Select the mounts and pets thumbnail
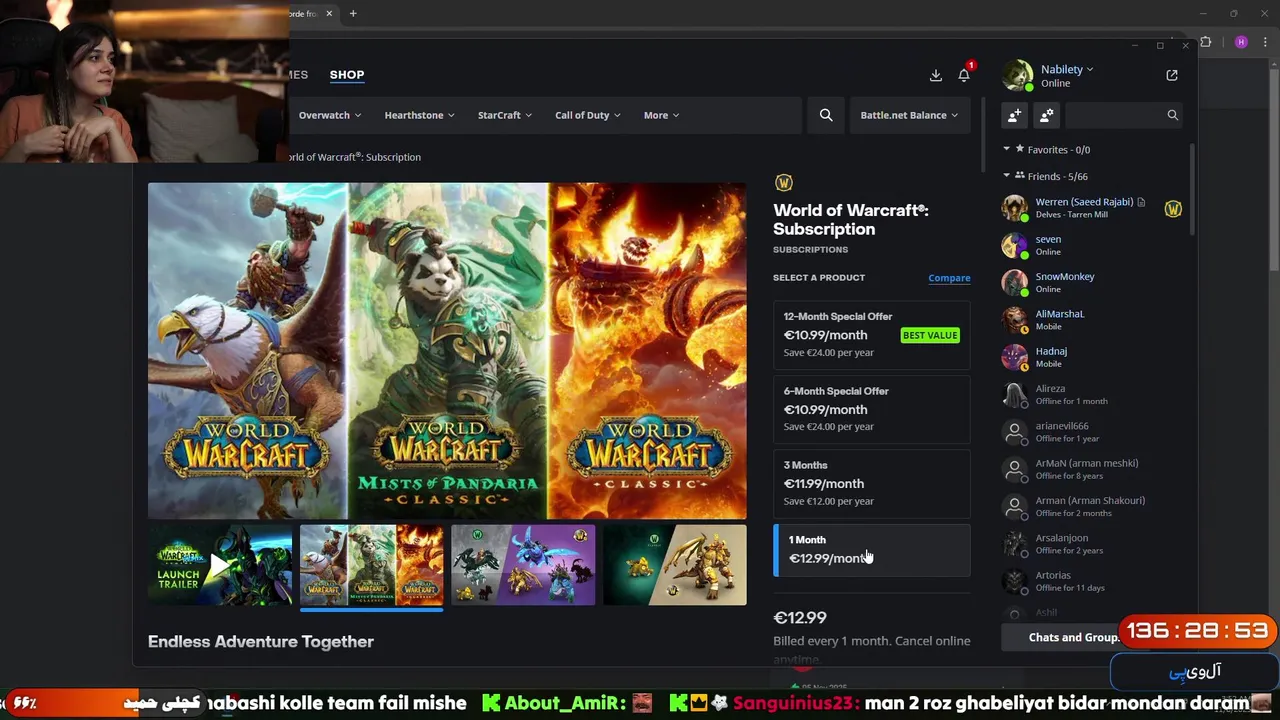Screen dimensions: 1280x720 click(x=523, y=565)
